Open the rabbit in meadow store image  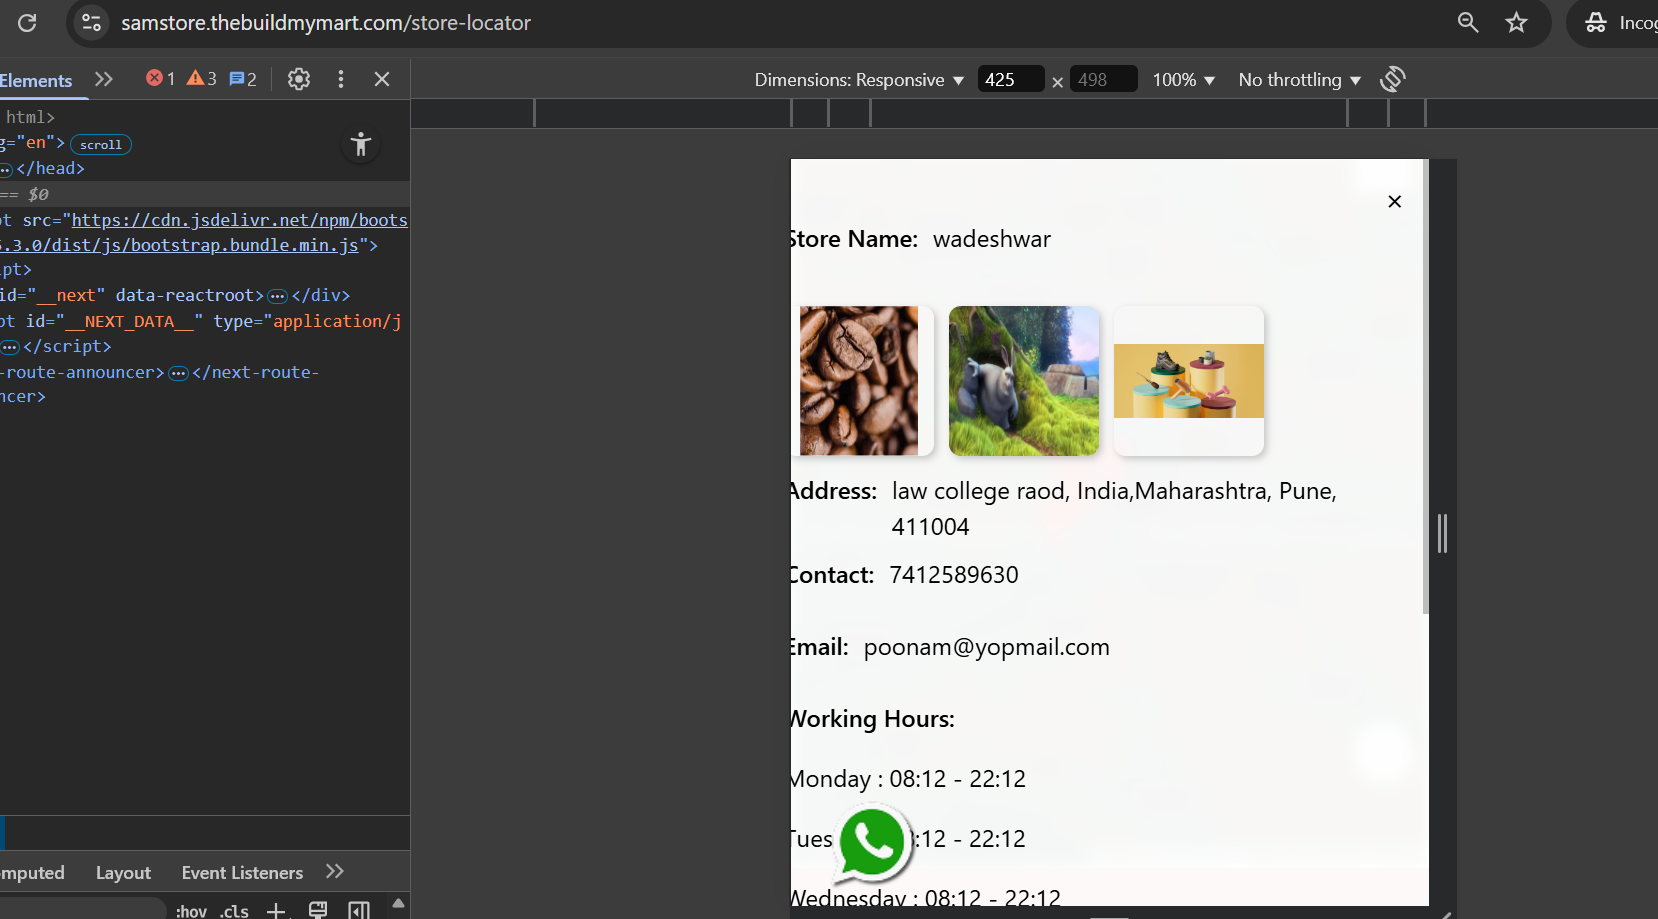tap(1024, 381)
